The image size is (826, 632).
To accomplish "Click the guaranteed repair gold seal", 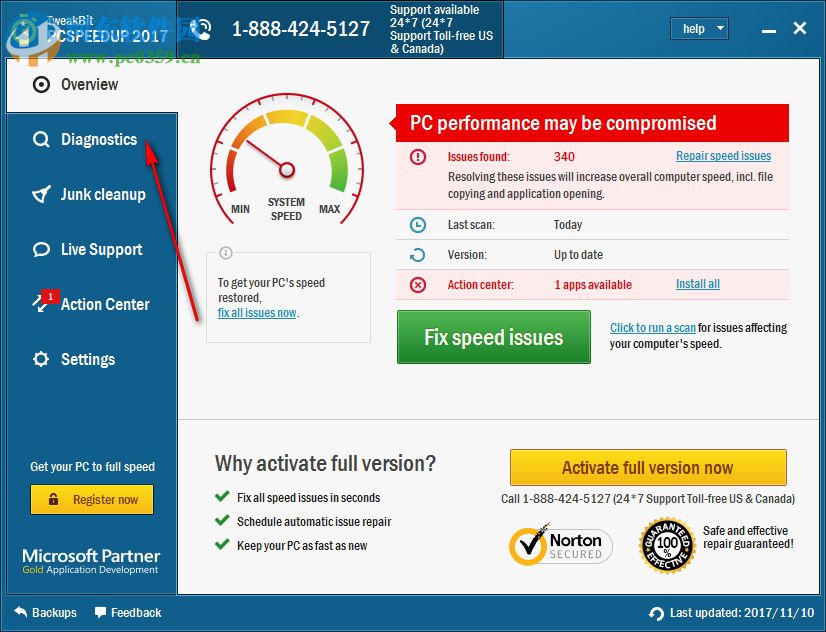I will (x=668, y=545).
